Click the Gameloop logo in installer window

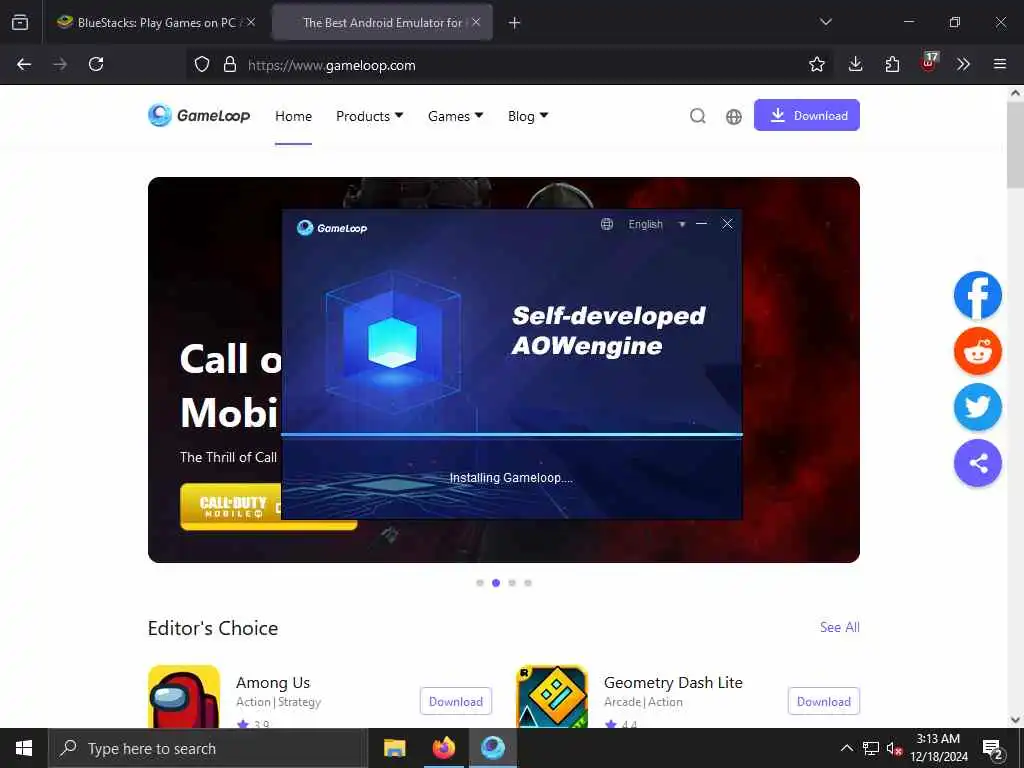332,228
